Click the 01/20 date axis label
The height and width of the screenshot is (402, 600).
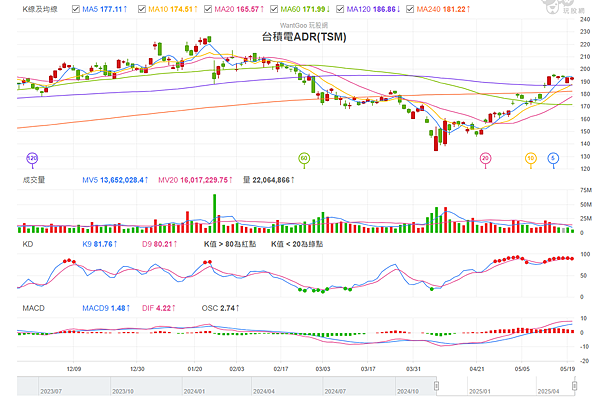(x=195, y=369)
